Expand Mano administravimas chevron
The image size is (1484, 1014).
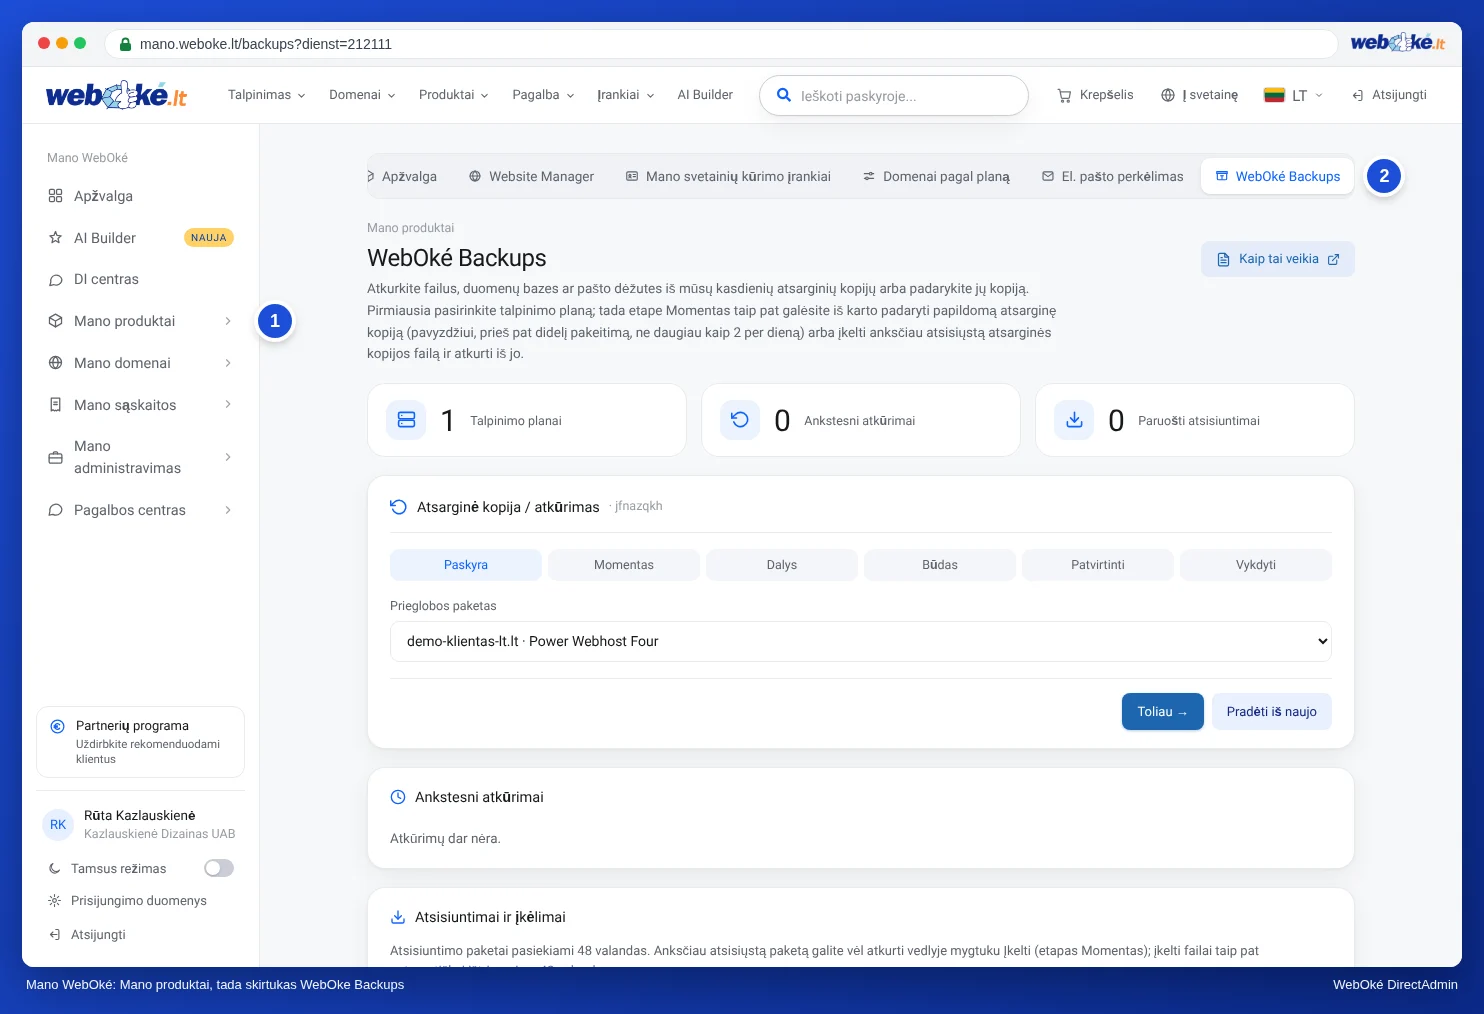click(x=228, y=457)
